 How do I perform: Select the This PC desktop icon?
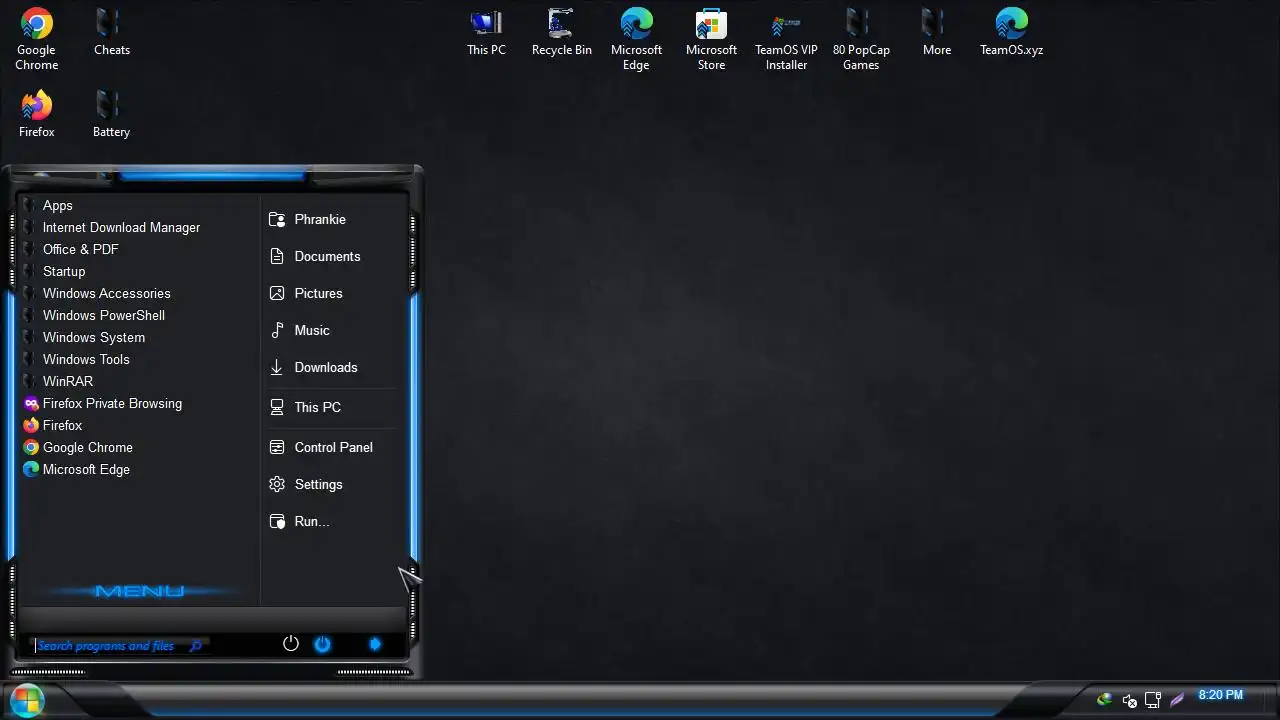tap(486, 33)
